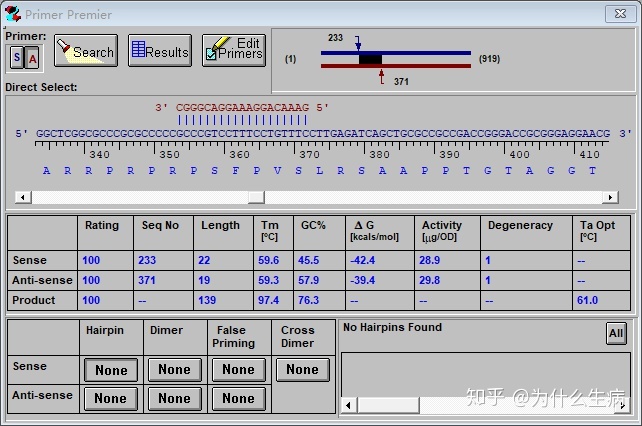Click the Sense Dimer None button
The image size is (642, 426).
click(x=175, y=370)
